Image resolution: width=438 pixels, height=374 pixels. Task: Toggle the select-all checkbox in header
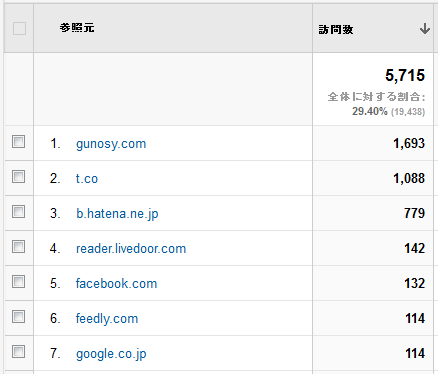19,28
